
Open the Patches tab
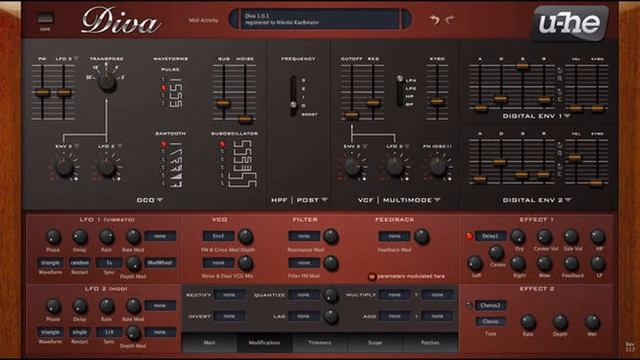coord(430,343)
